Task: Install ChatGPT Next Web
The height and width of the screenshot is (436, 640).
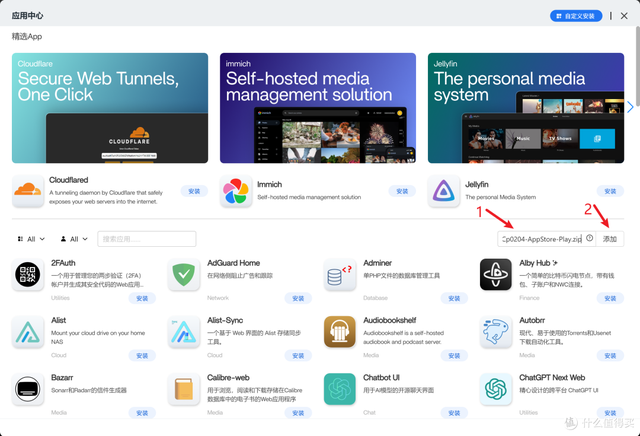Action: [x=610, y=413]
